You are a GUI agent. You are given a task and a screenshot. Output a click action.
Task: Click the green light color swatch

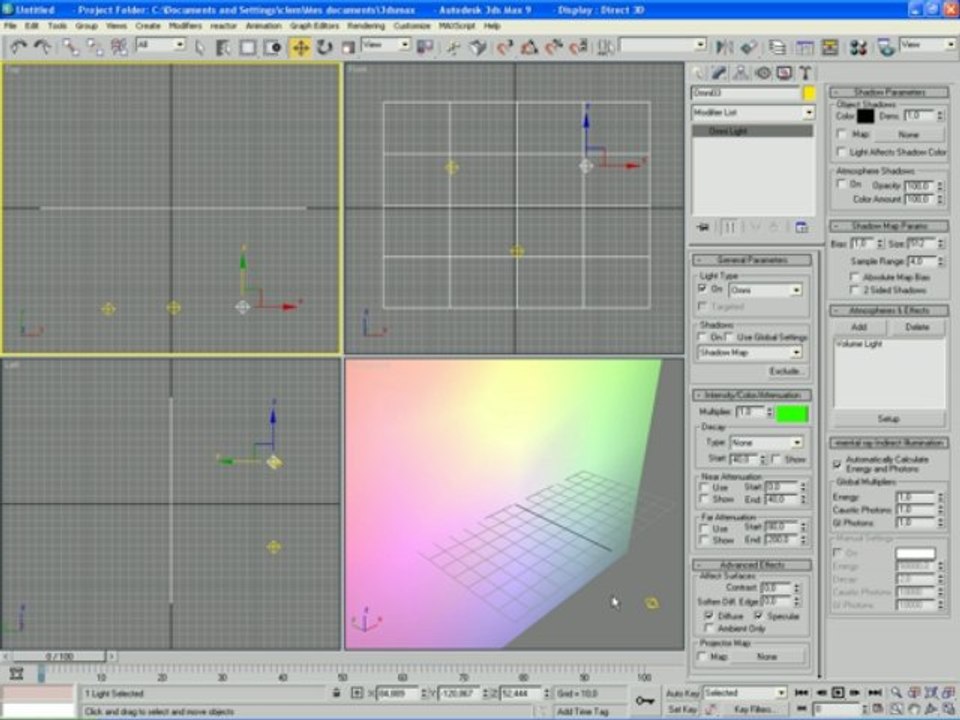[793, 413]
